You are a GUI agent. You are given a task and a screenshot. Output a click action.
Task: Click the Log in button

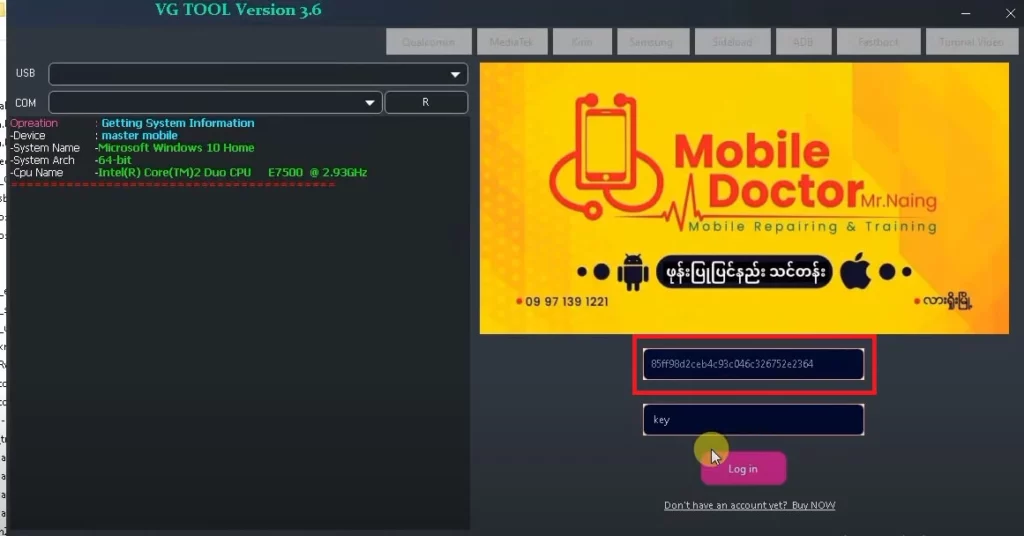(743, 469)
